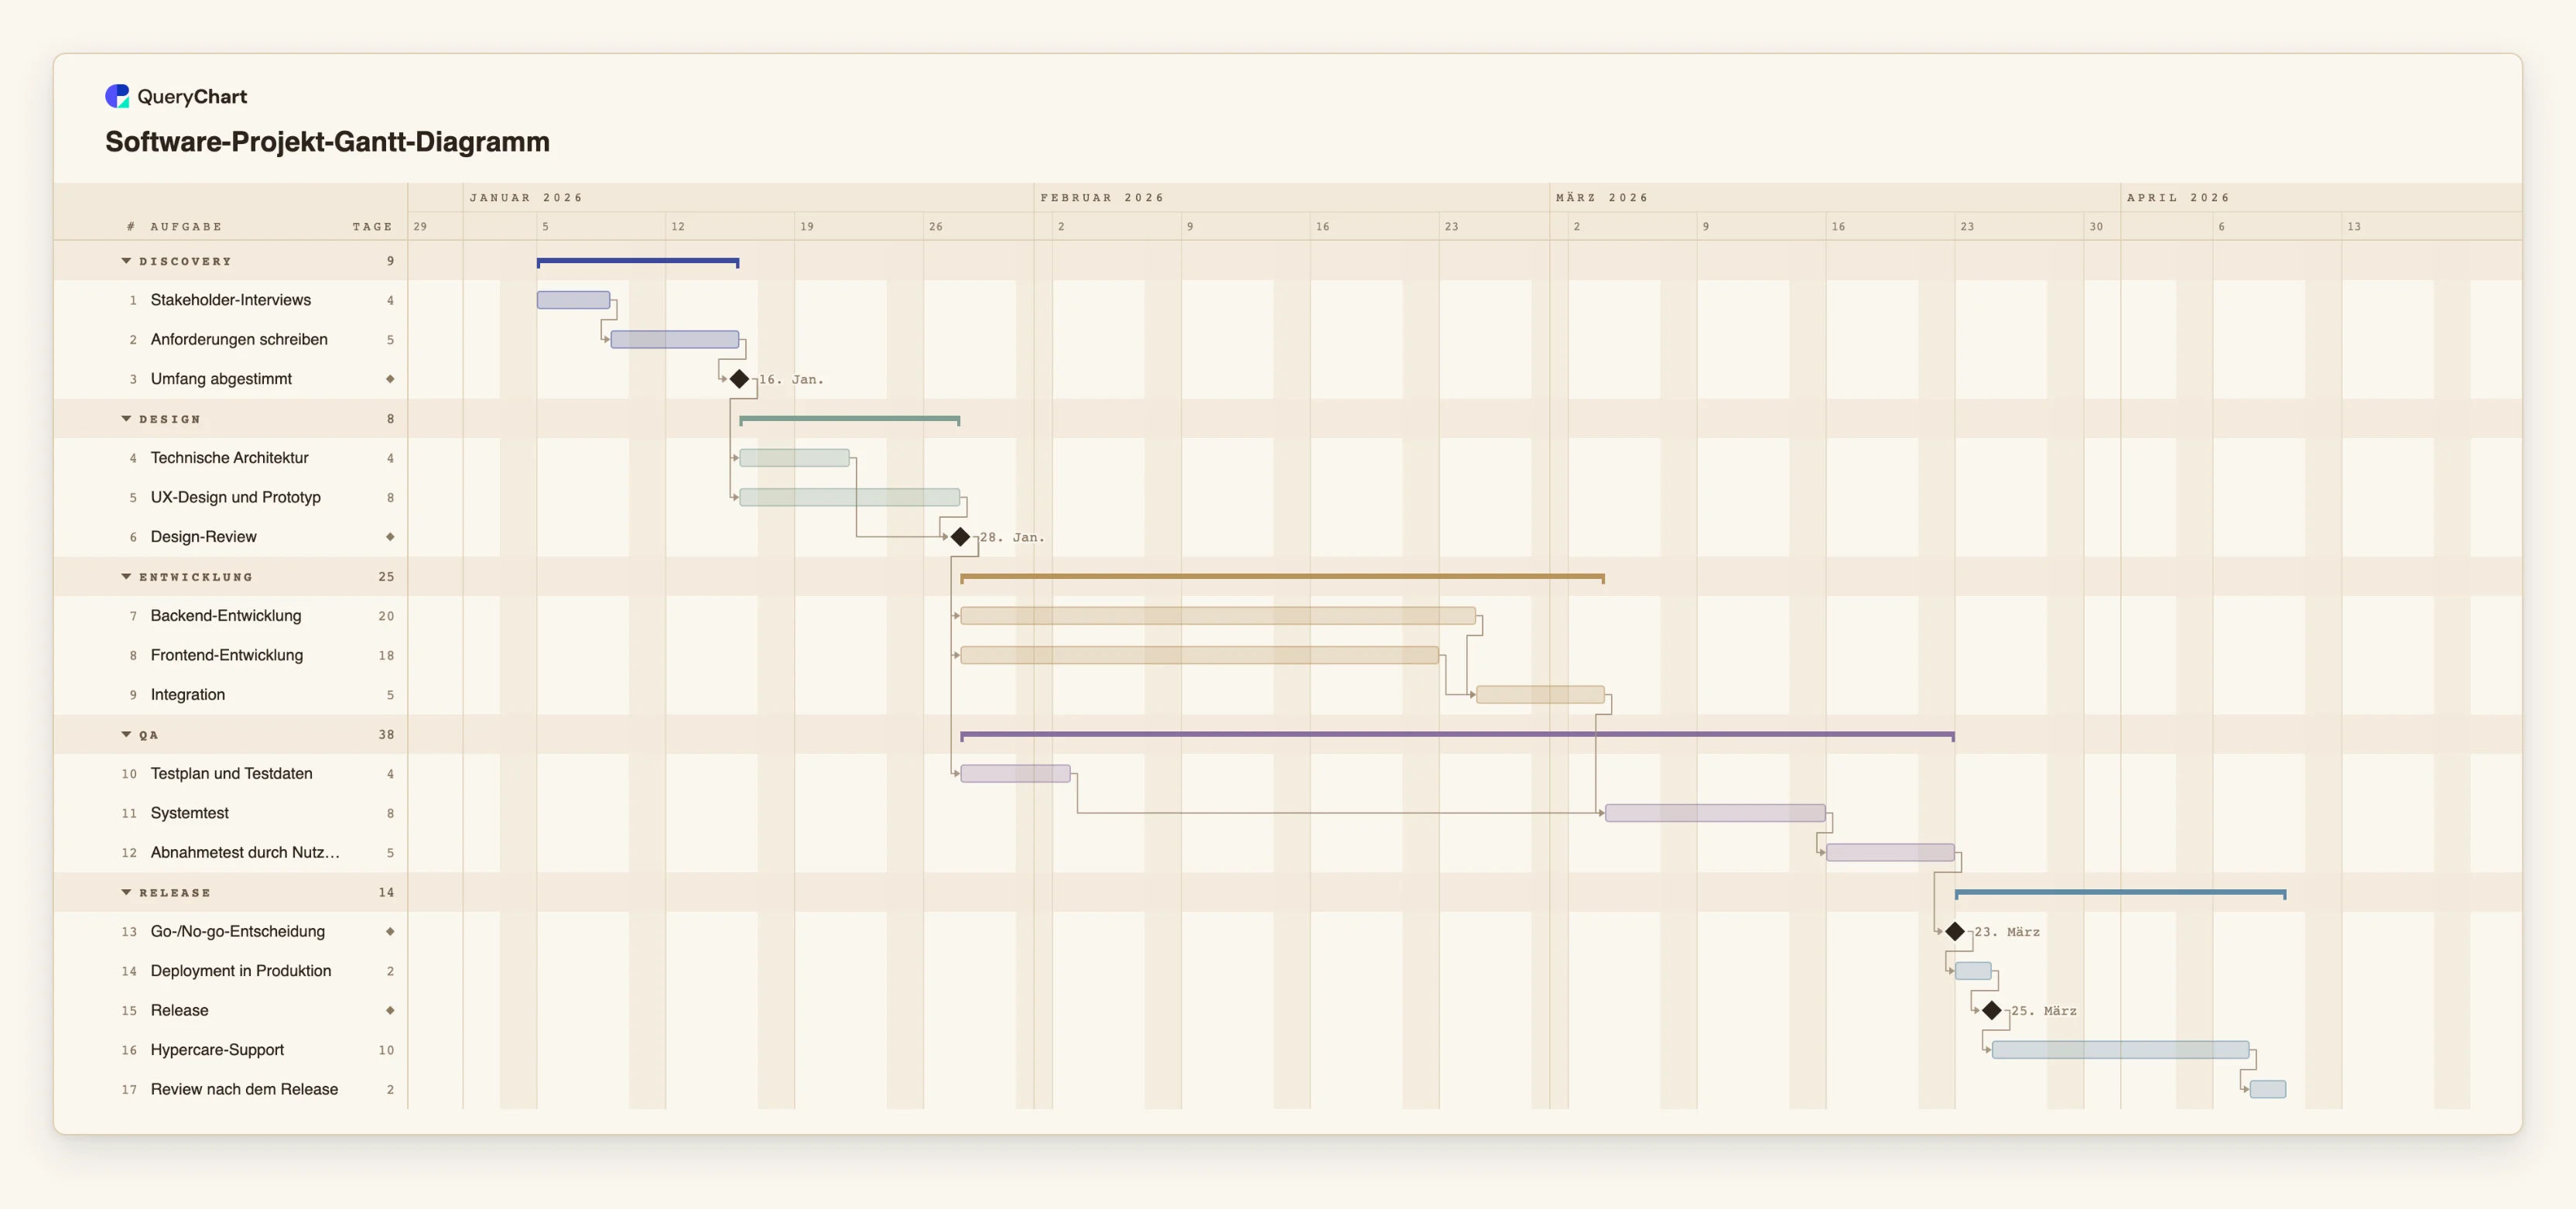This screenshot has height=1209, width=2576.
Task: Select the 16. Jan. milestone diamond
Action: coord(739,379)
